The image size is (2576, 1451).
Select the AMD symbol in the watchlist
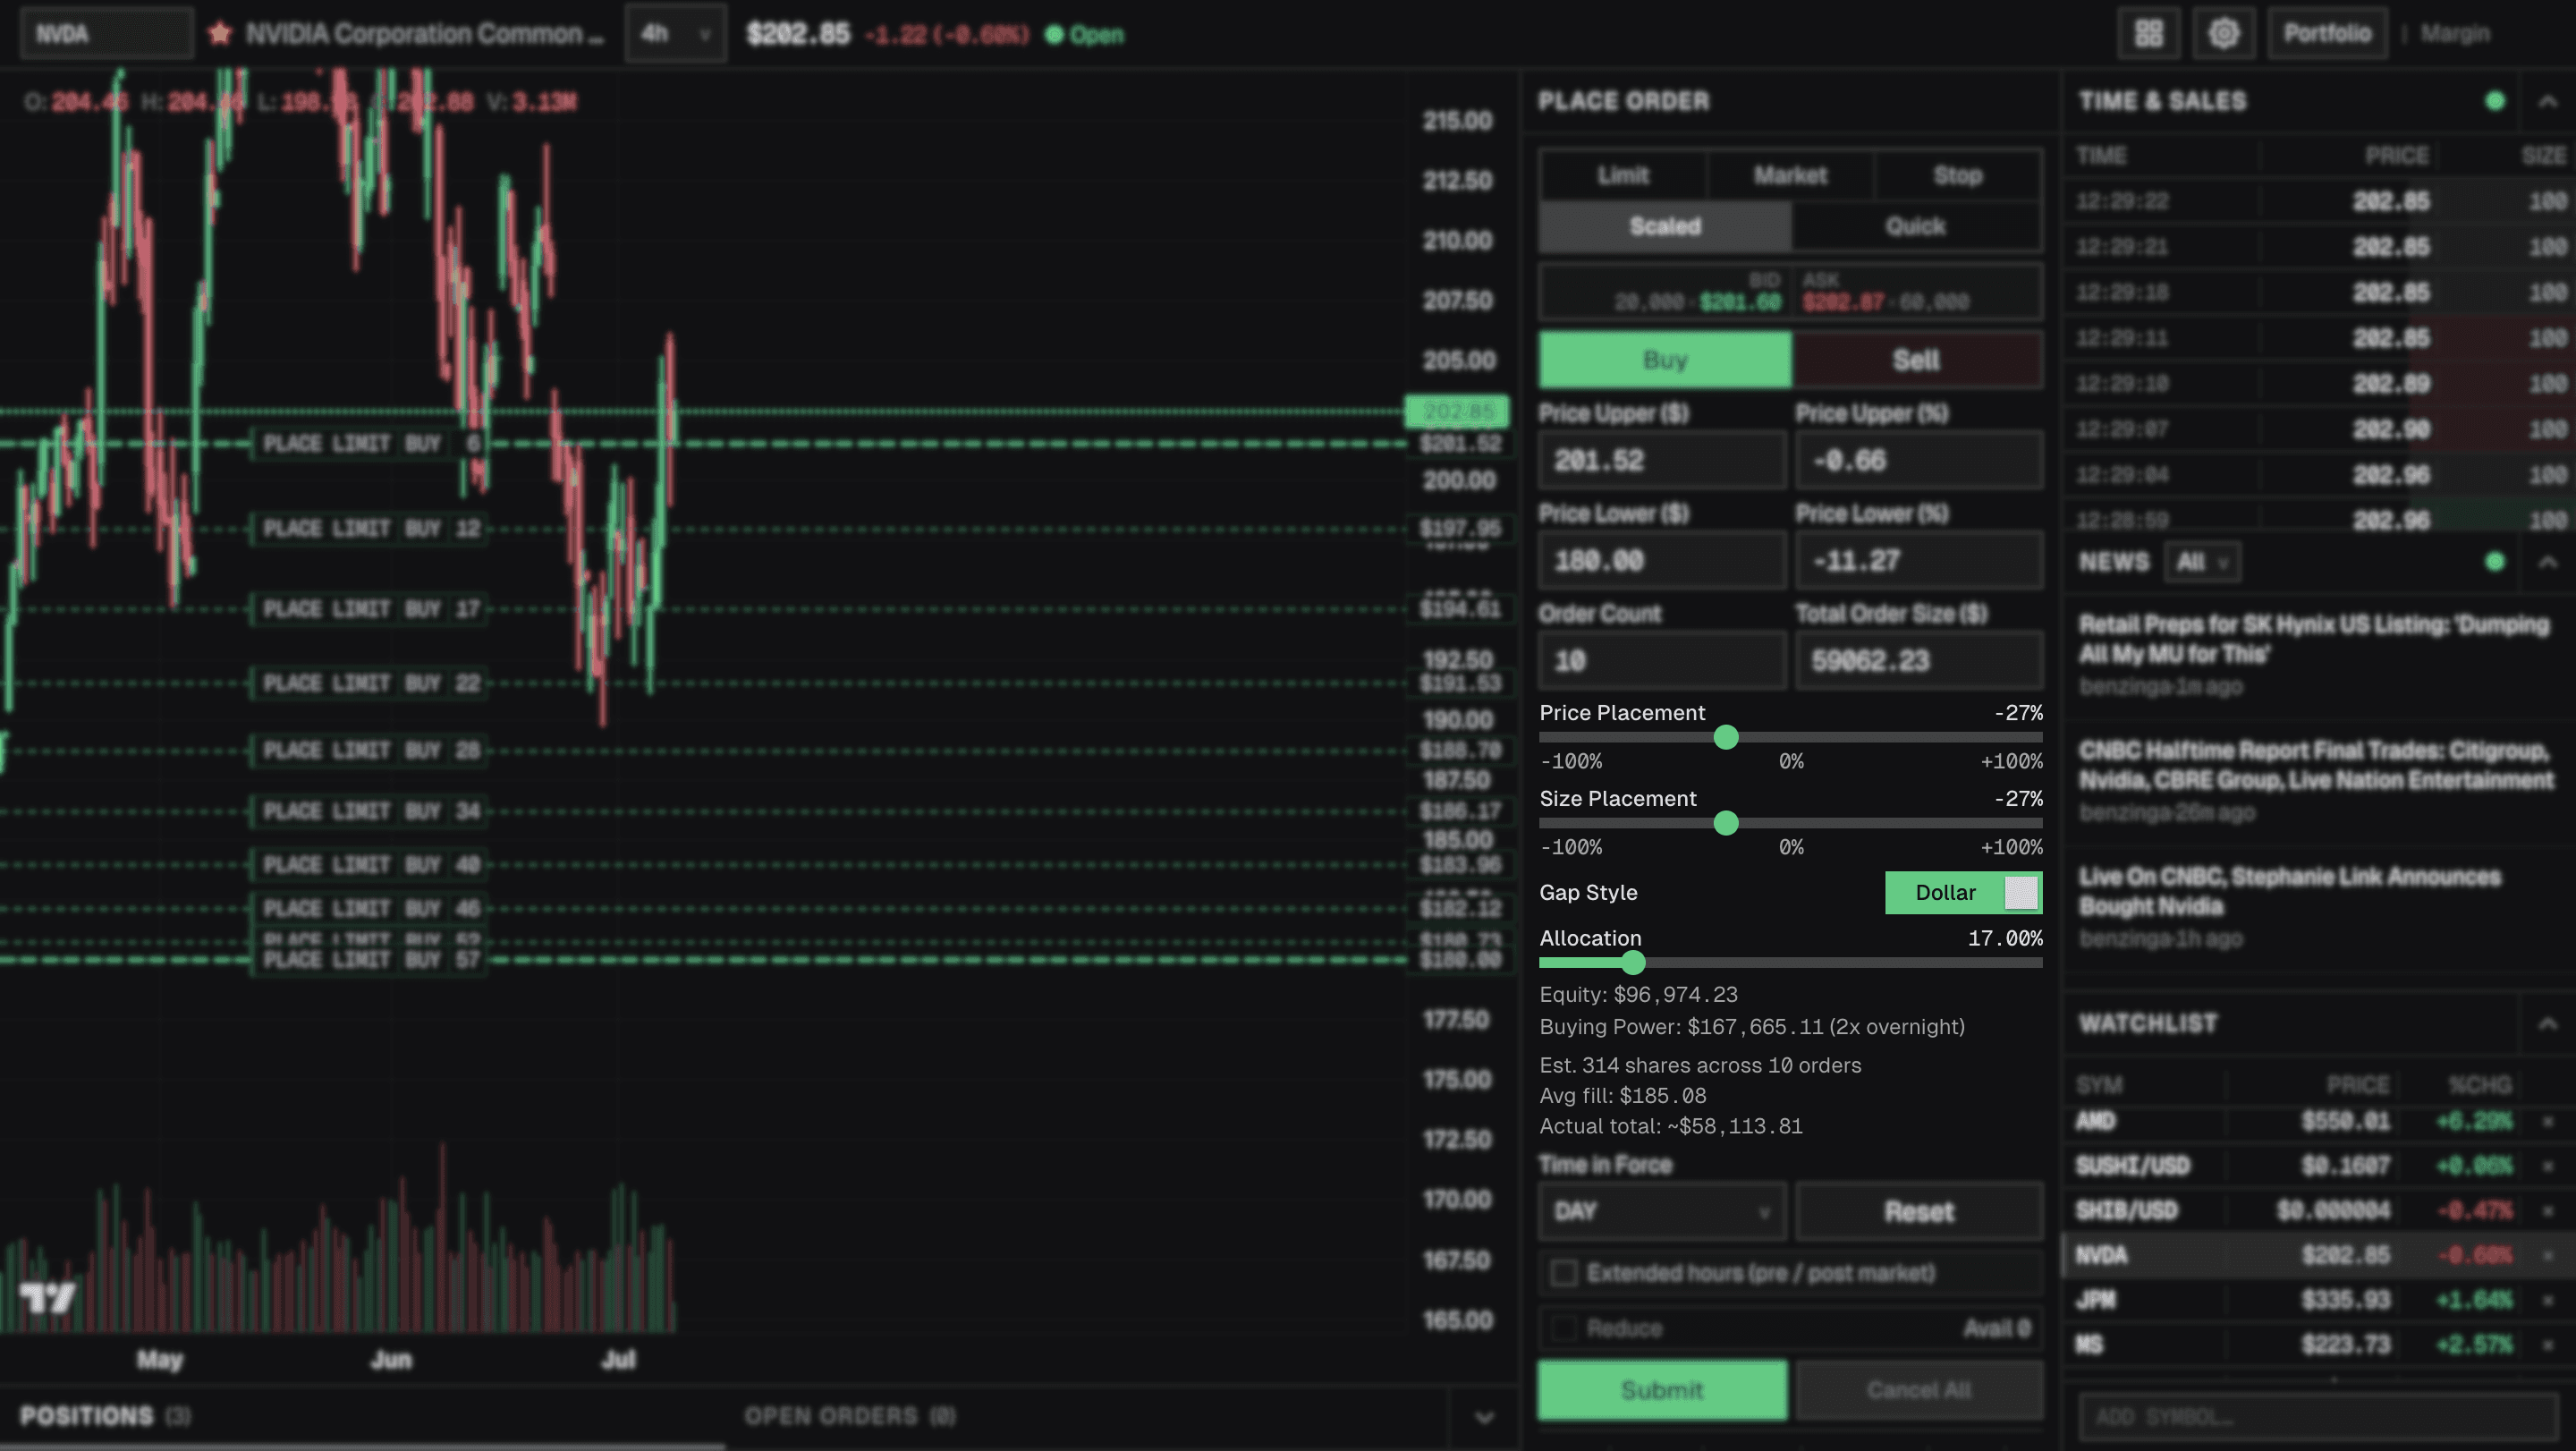point(2095,1121)
